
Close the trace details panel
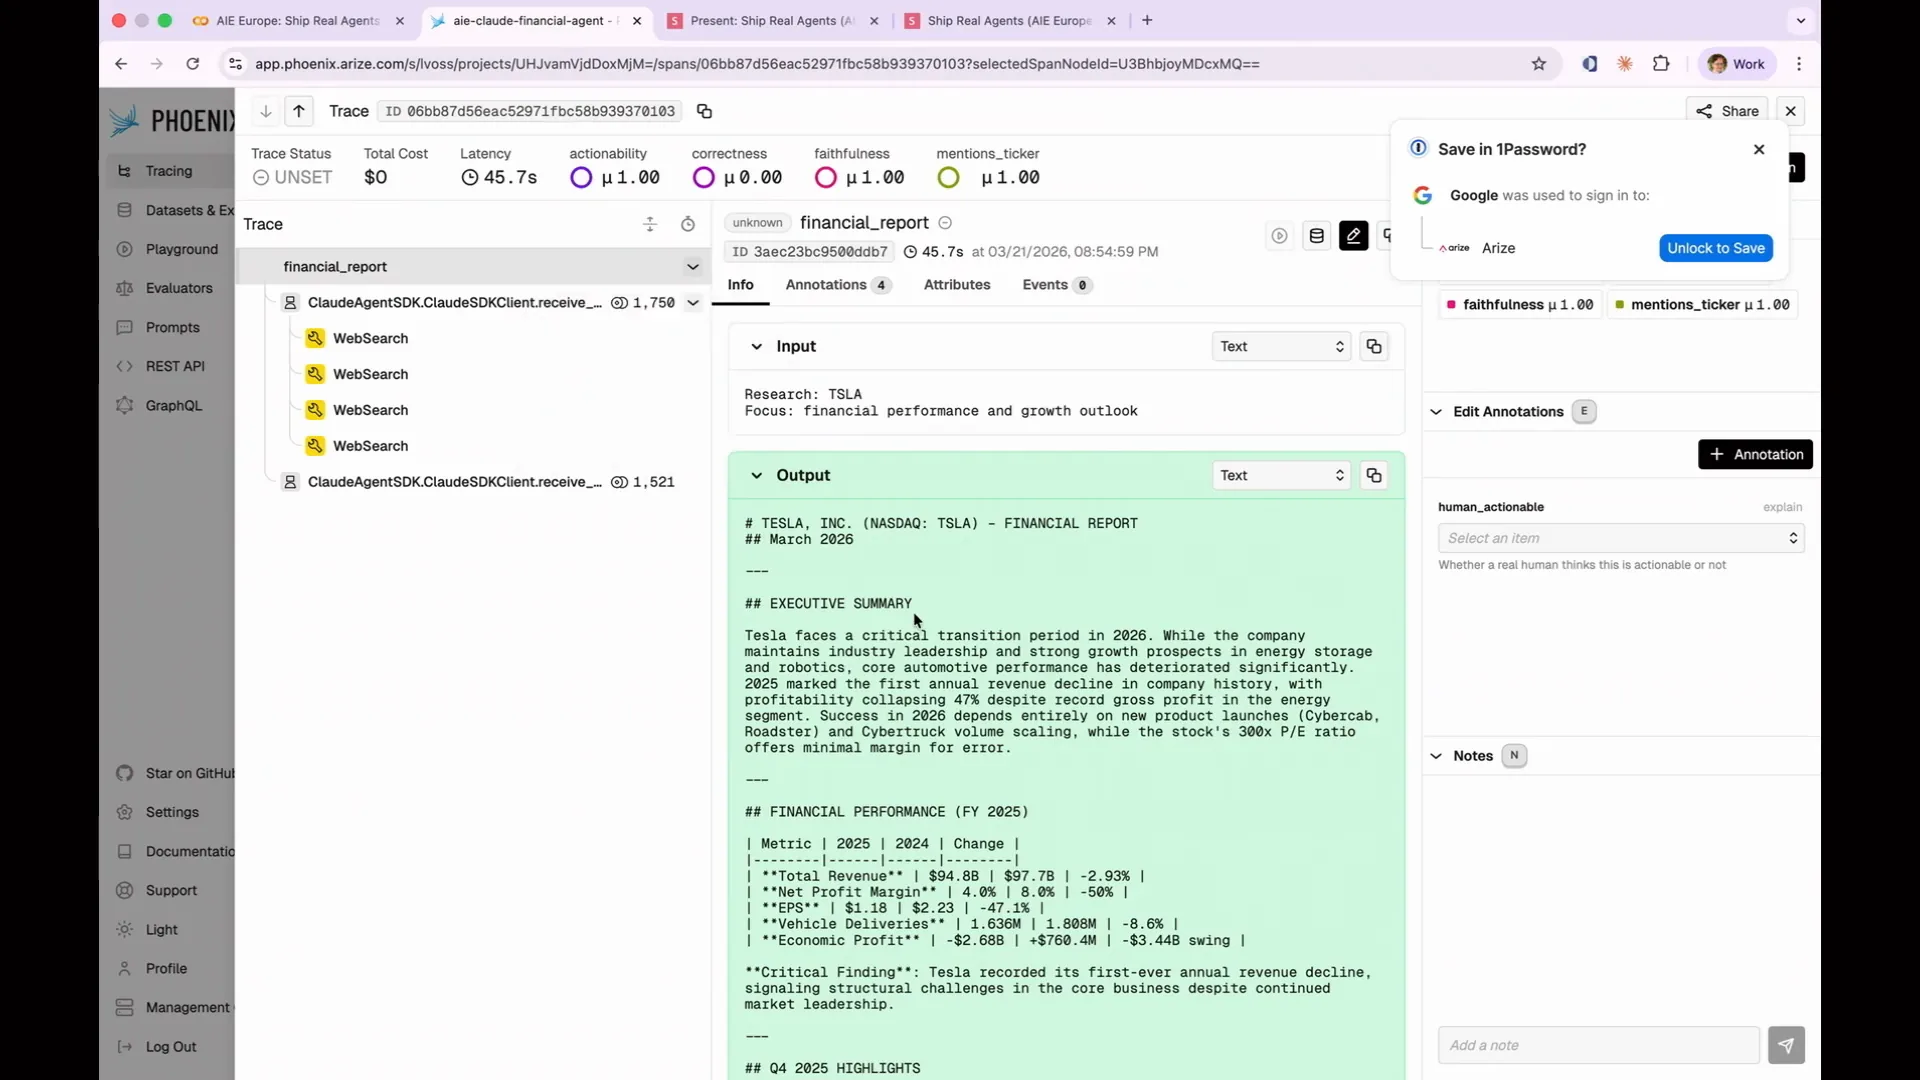(x=1791, y=111)
